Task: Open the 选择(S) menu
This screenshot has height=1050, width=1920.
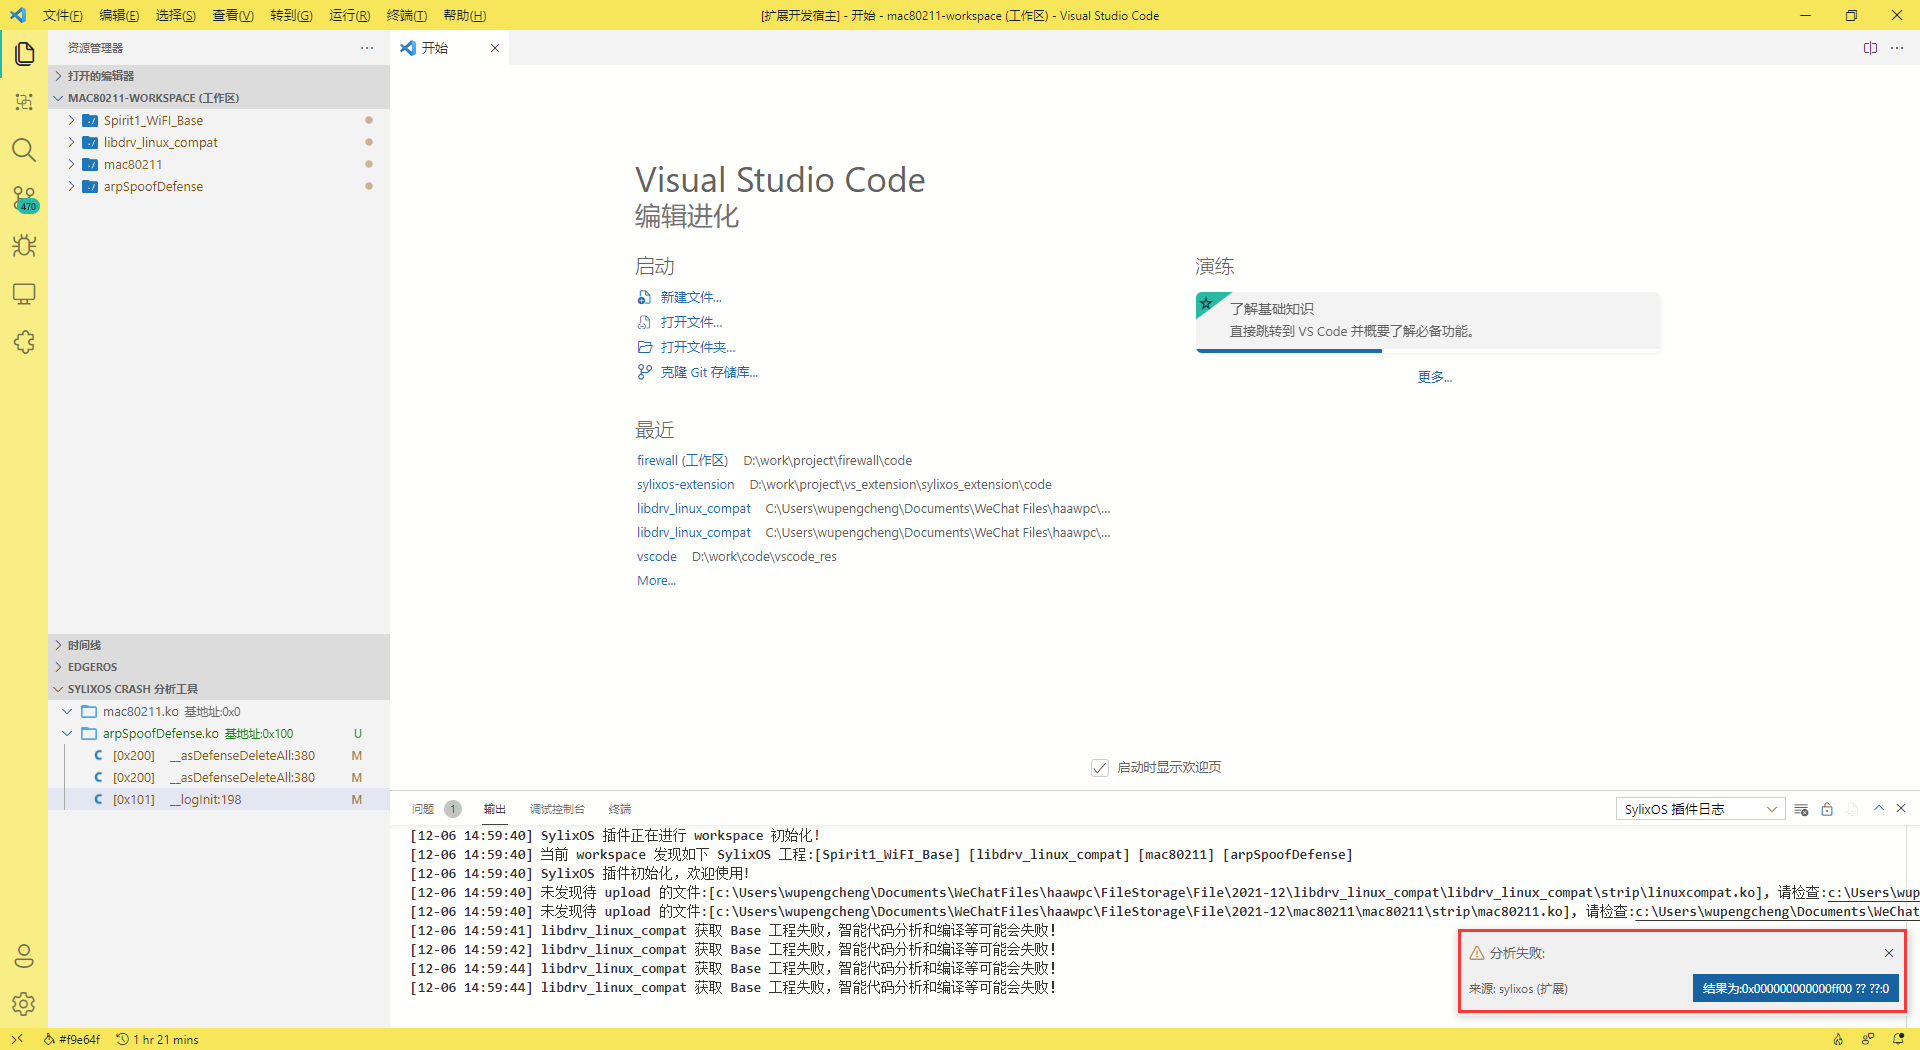Action: click(176, 15)
